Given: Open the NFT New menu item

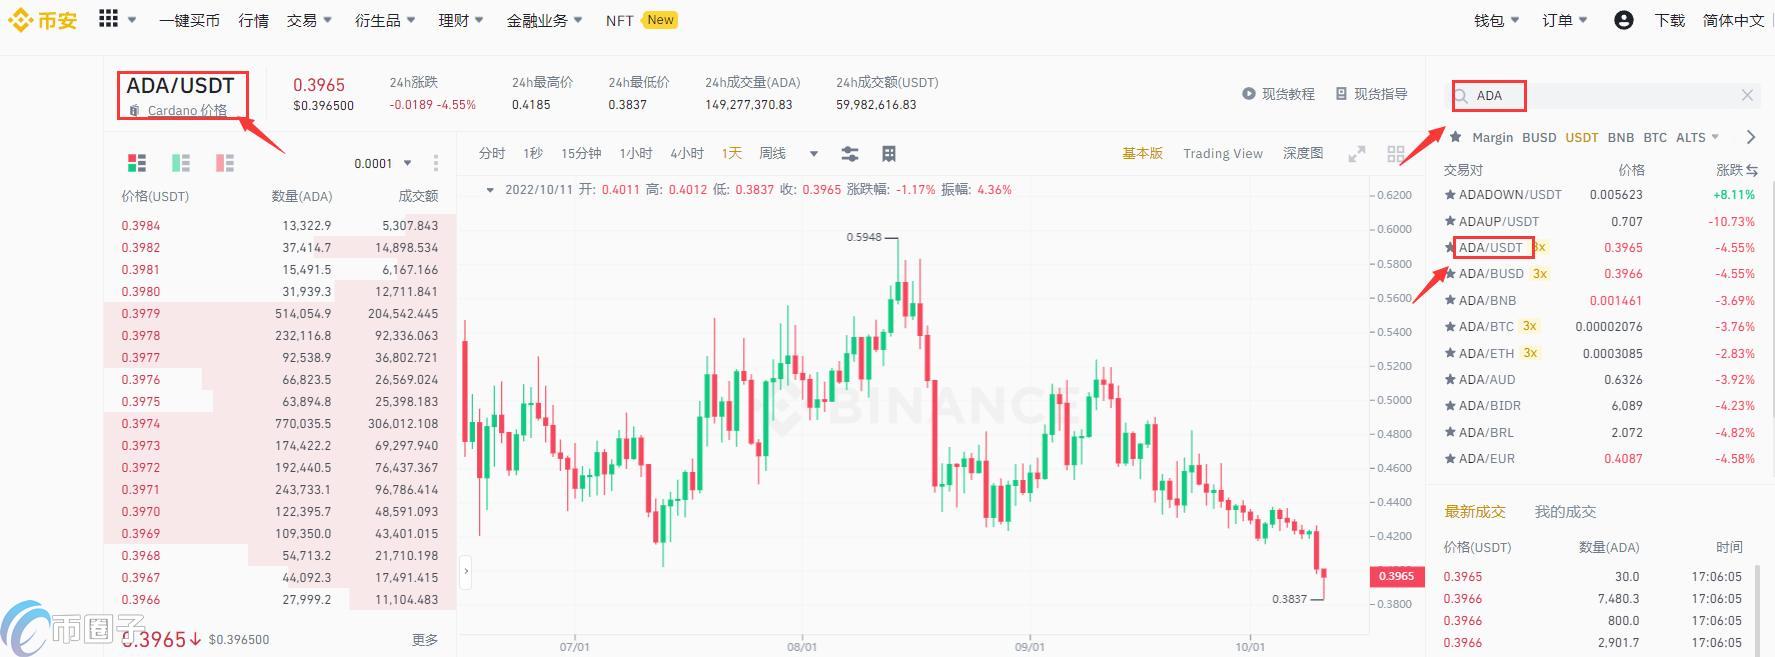Looking at the screenshot, I should pyautogui.click(x=641, y=20).
